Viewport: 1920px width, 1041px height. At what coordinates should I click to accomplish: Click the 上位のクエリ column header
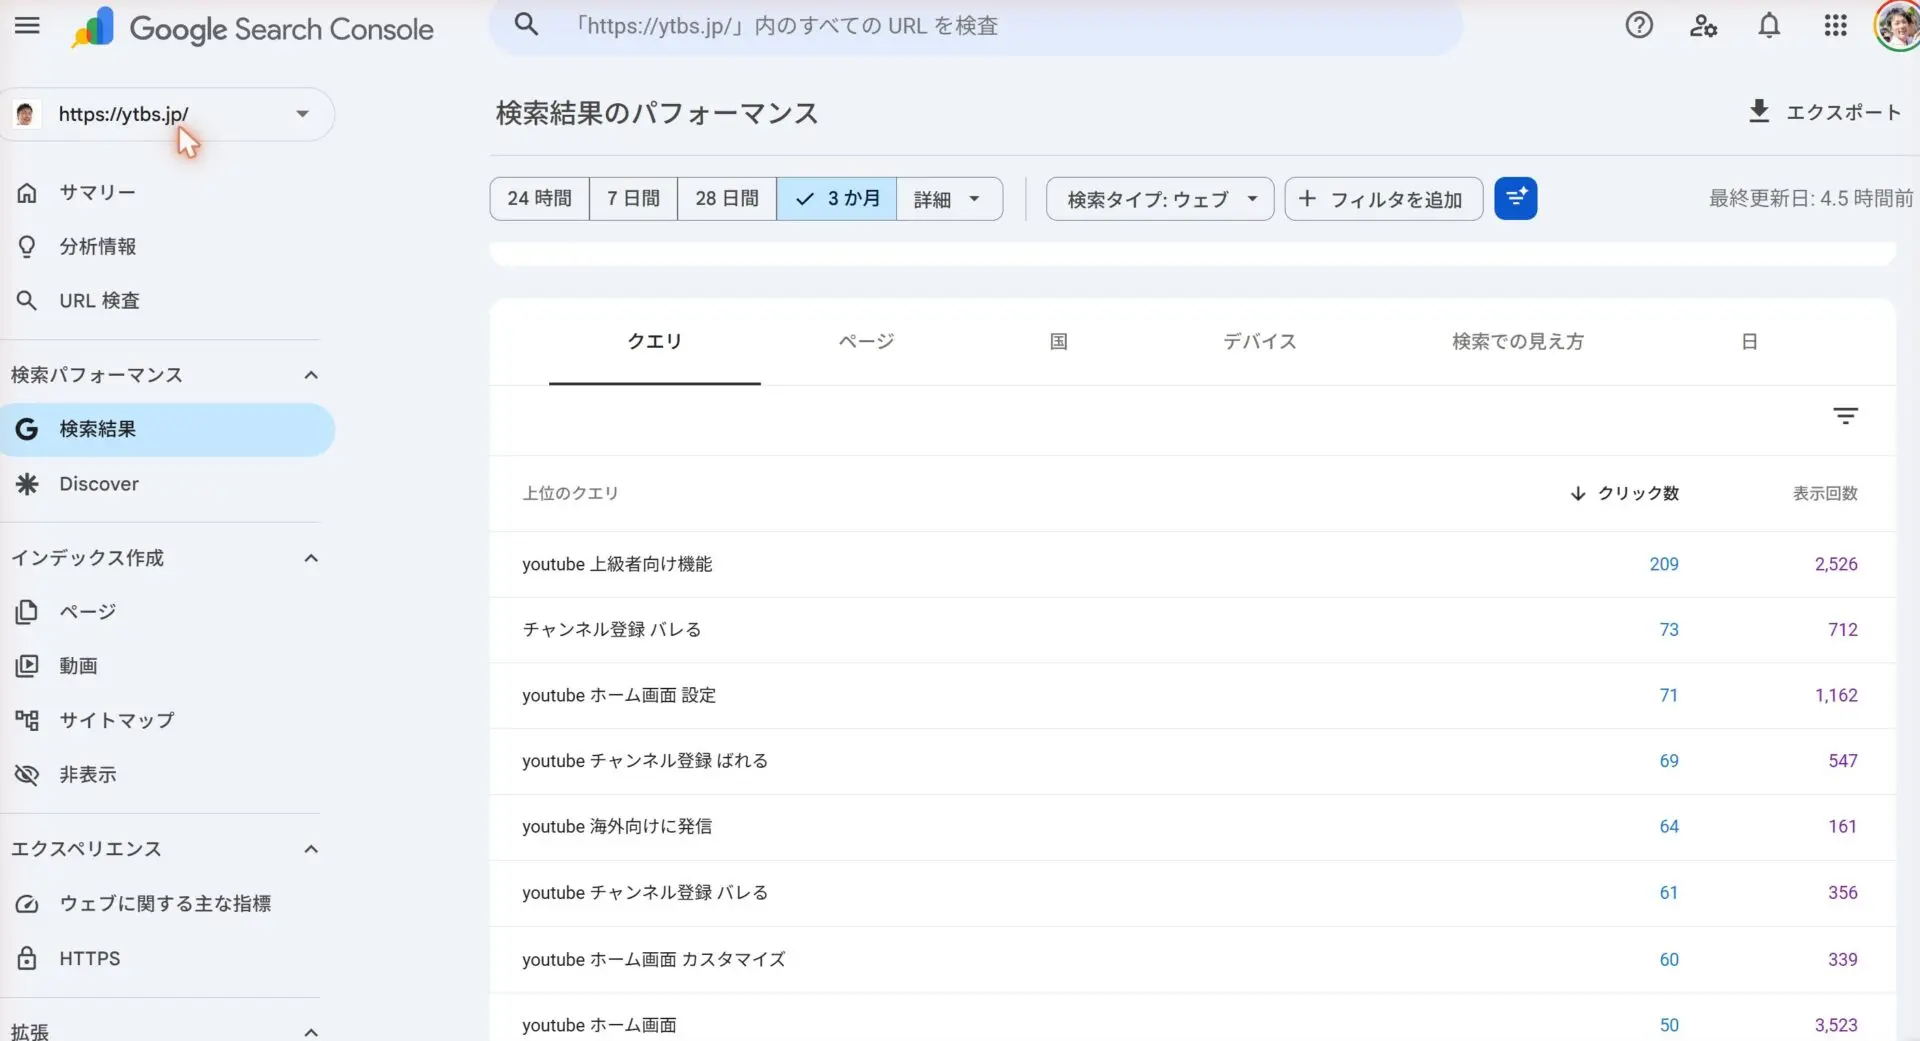point(570,493)
